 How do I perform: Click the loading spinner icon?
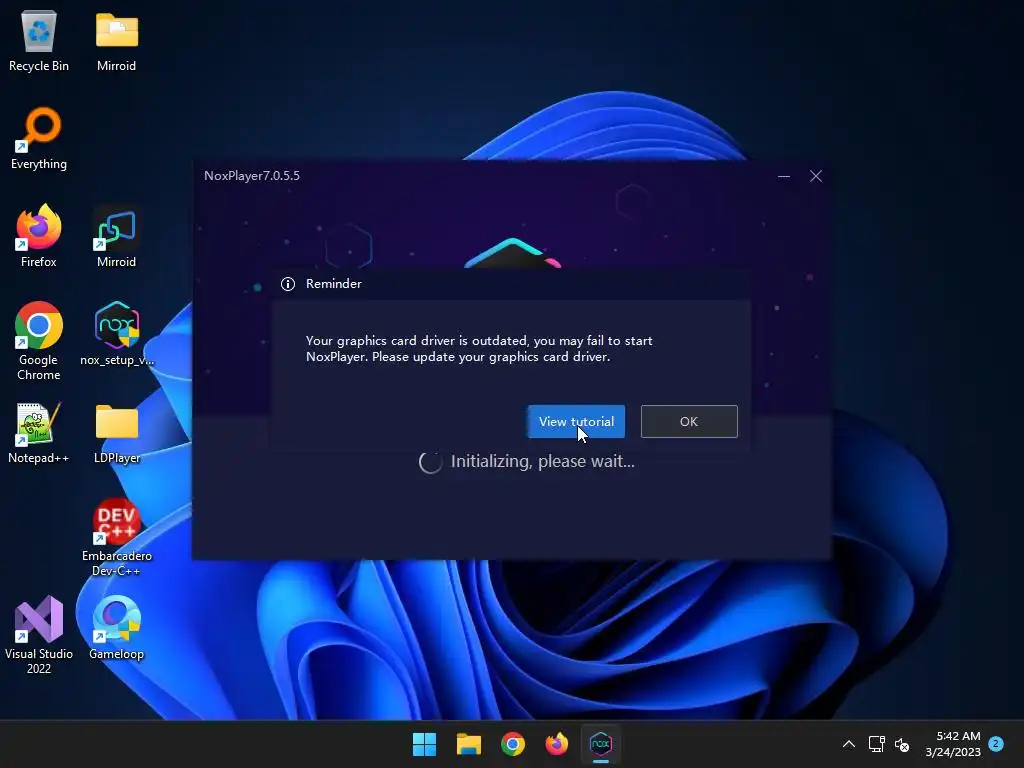pyautogui.click(x=430, y=462)
